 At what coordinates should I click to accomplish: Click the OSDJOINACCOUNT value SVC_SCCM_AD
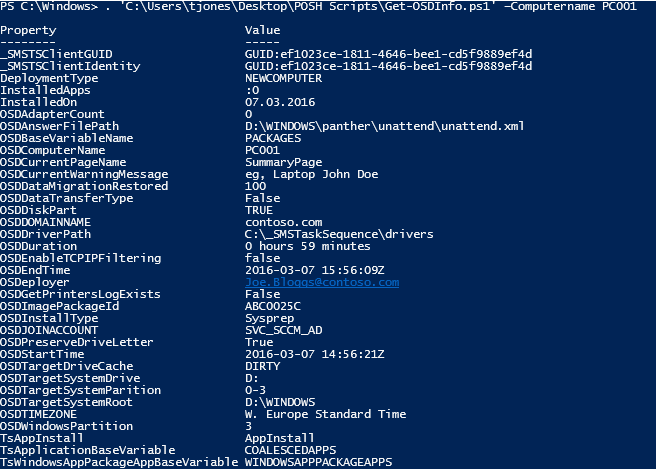click(283, 330)
